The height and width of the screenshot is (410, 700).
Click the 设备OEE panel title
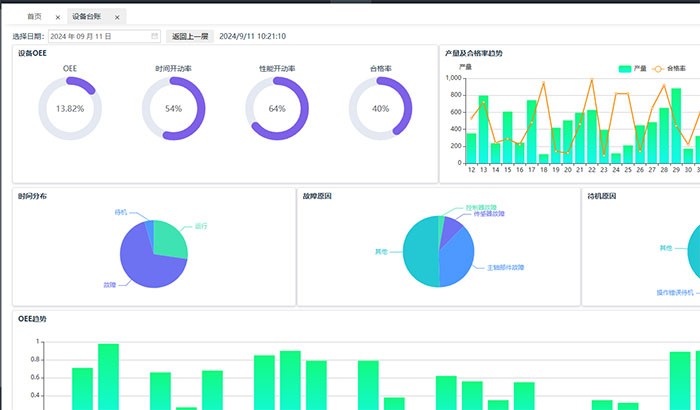(x=32, y=53)
